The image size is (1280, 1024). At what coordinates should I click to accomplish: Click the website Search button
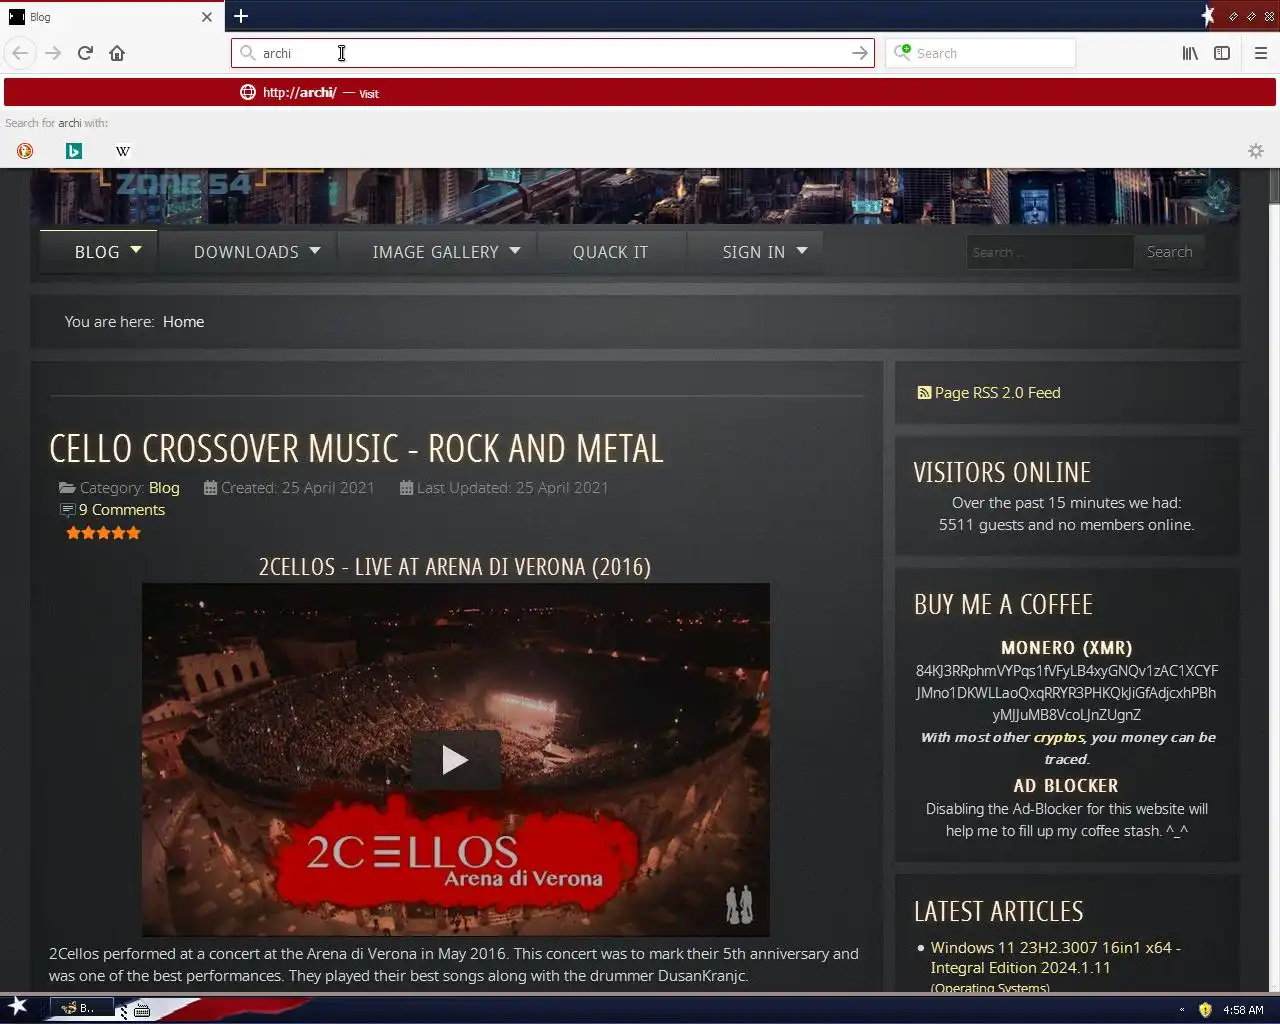point(1169,252)
